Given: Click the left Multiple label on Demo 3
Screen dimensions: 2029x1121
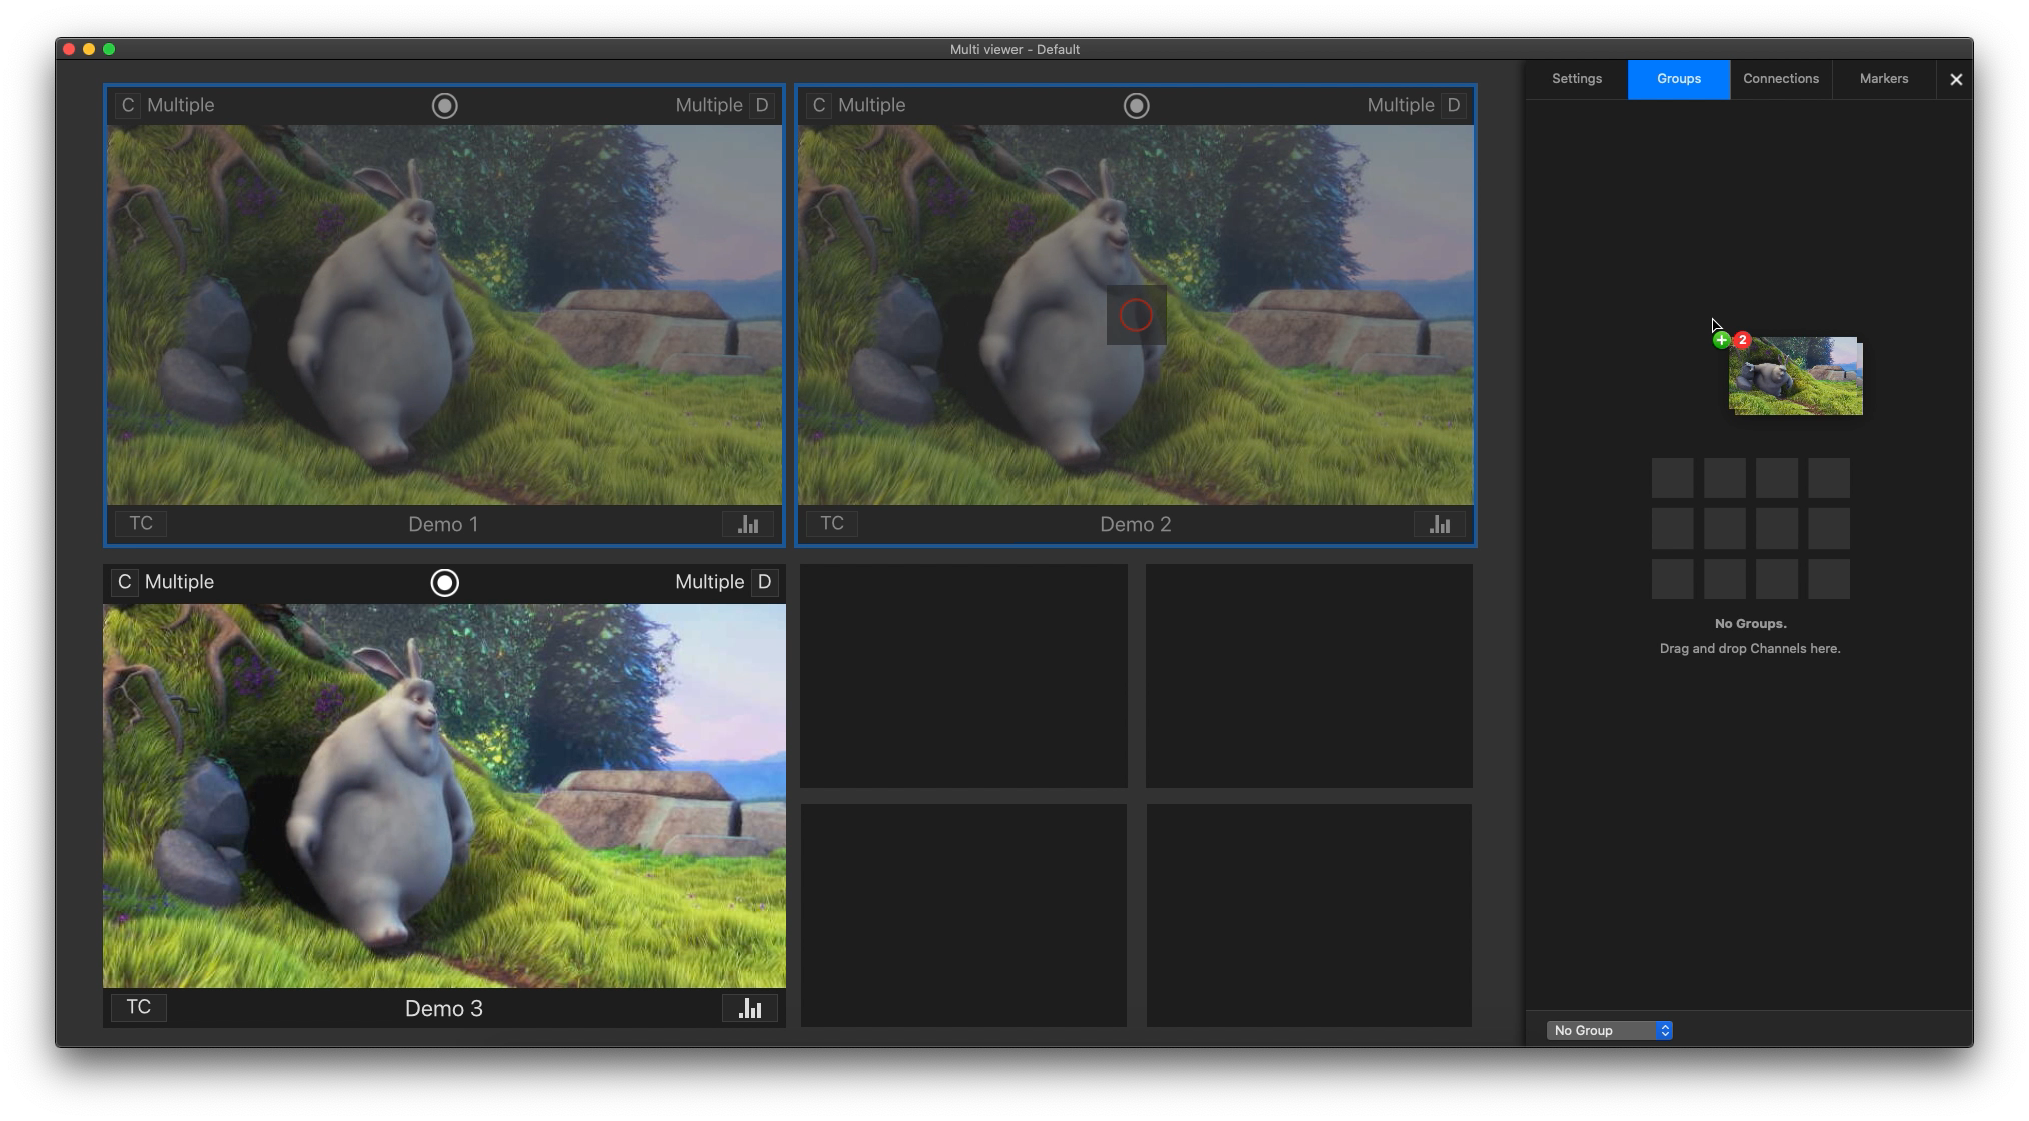Looking at the screenshot, I should pyautogui.click(x=179, y=582).
